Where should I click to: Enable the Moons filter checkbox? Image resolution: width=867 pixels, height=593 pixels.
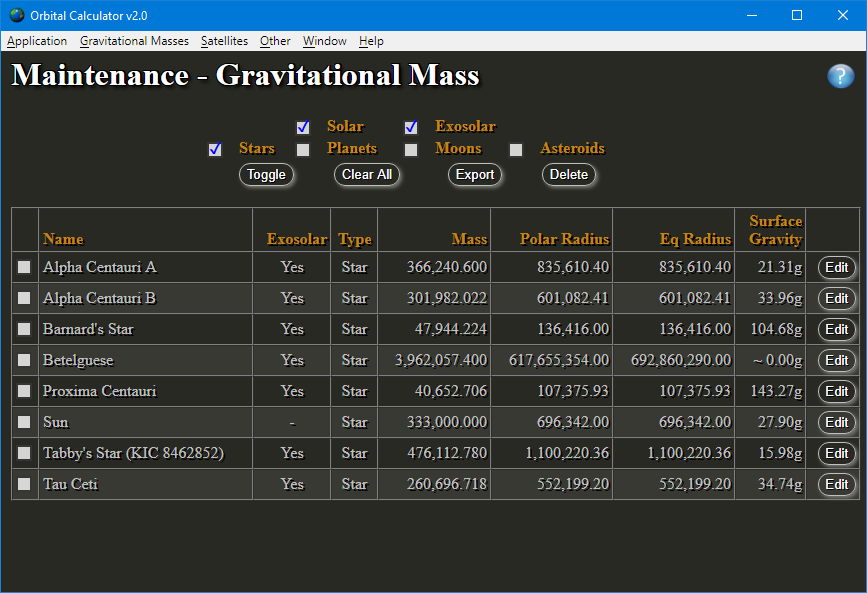click(411, 149)
